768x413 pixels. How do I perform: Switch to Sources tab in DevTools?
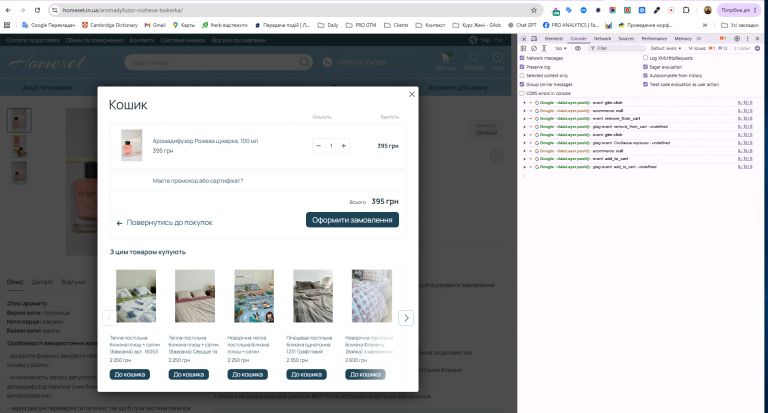pos(626,38)
